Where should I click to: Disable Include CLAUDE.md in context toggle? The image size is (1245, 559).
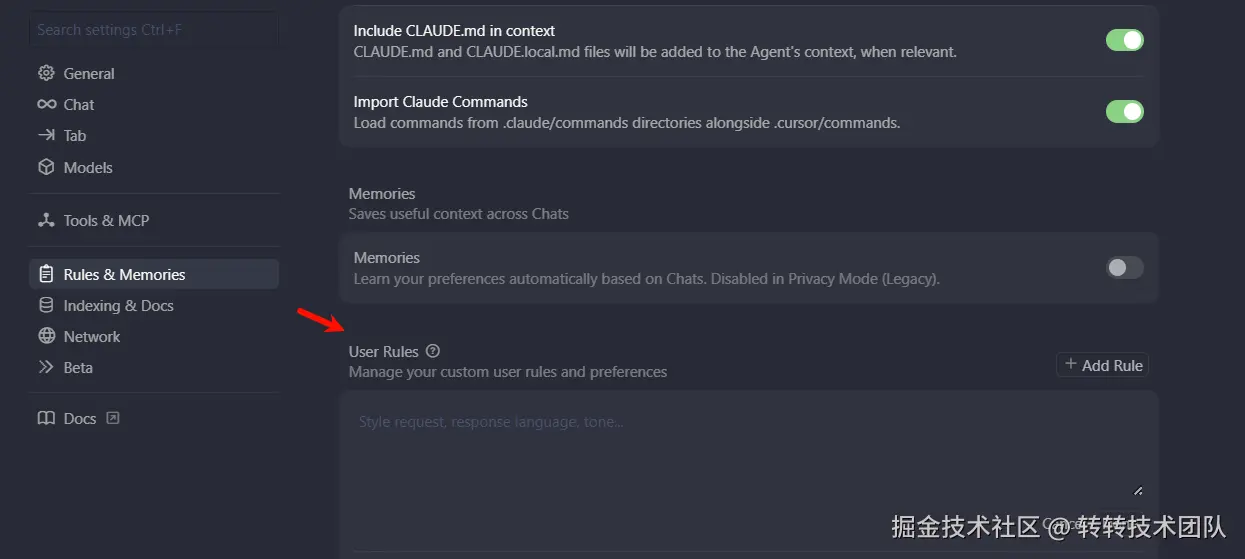click(1124, 40)
